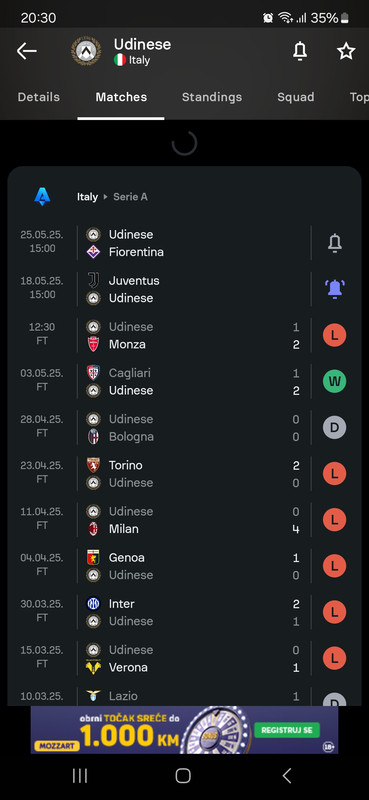This screenshot has height=800, width=369.
Task: Open the Serie A league logo
Action: coord(42,196)
